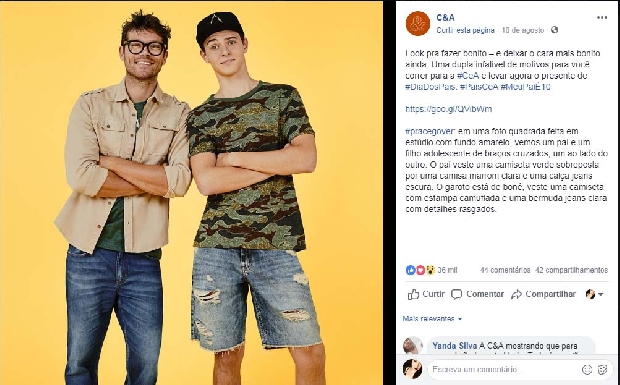
Task: Click Curtir esta página link
Action: pos(465,30)
